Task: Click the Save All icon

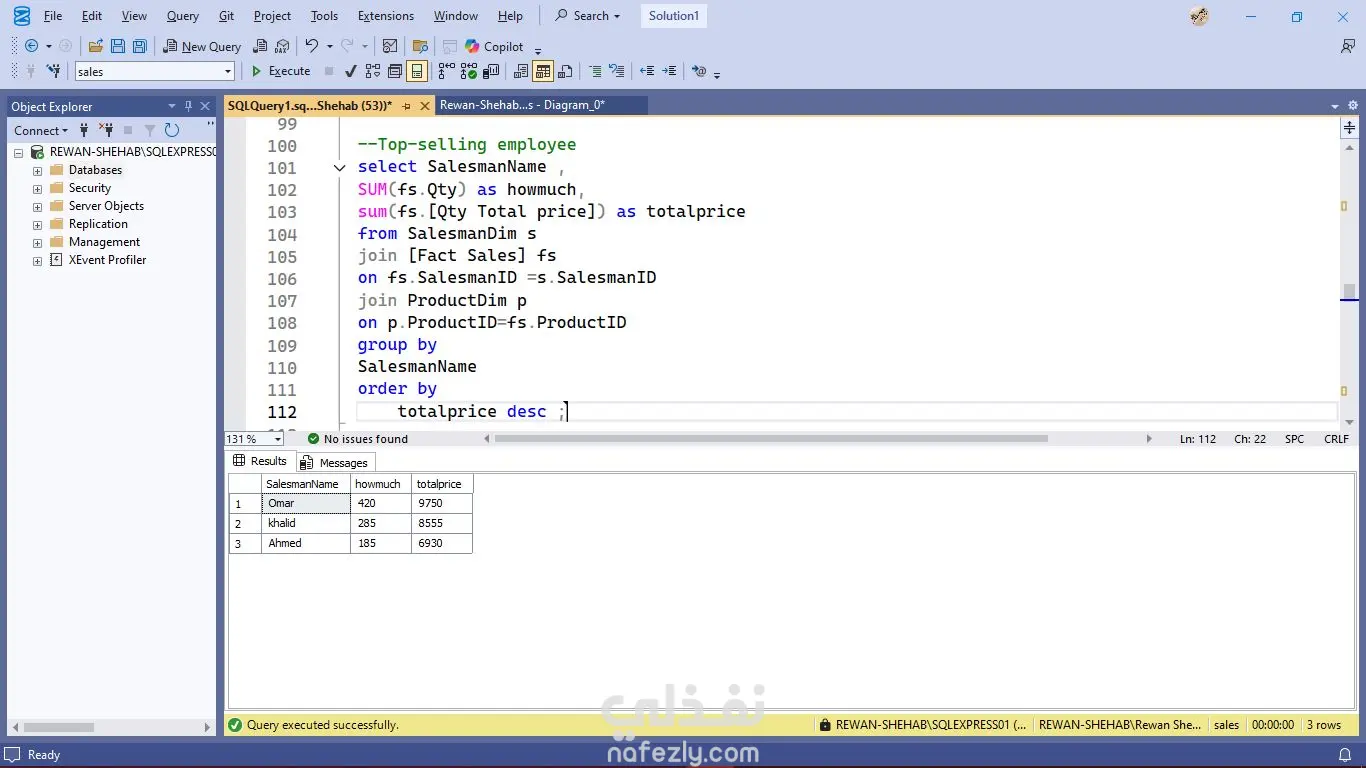Action: coord(140,46)
